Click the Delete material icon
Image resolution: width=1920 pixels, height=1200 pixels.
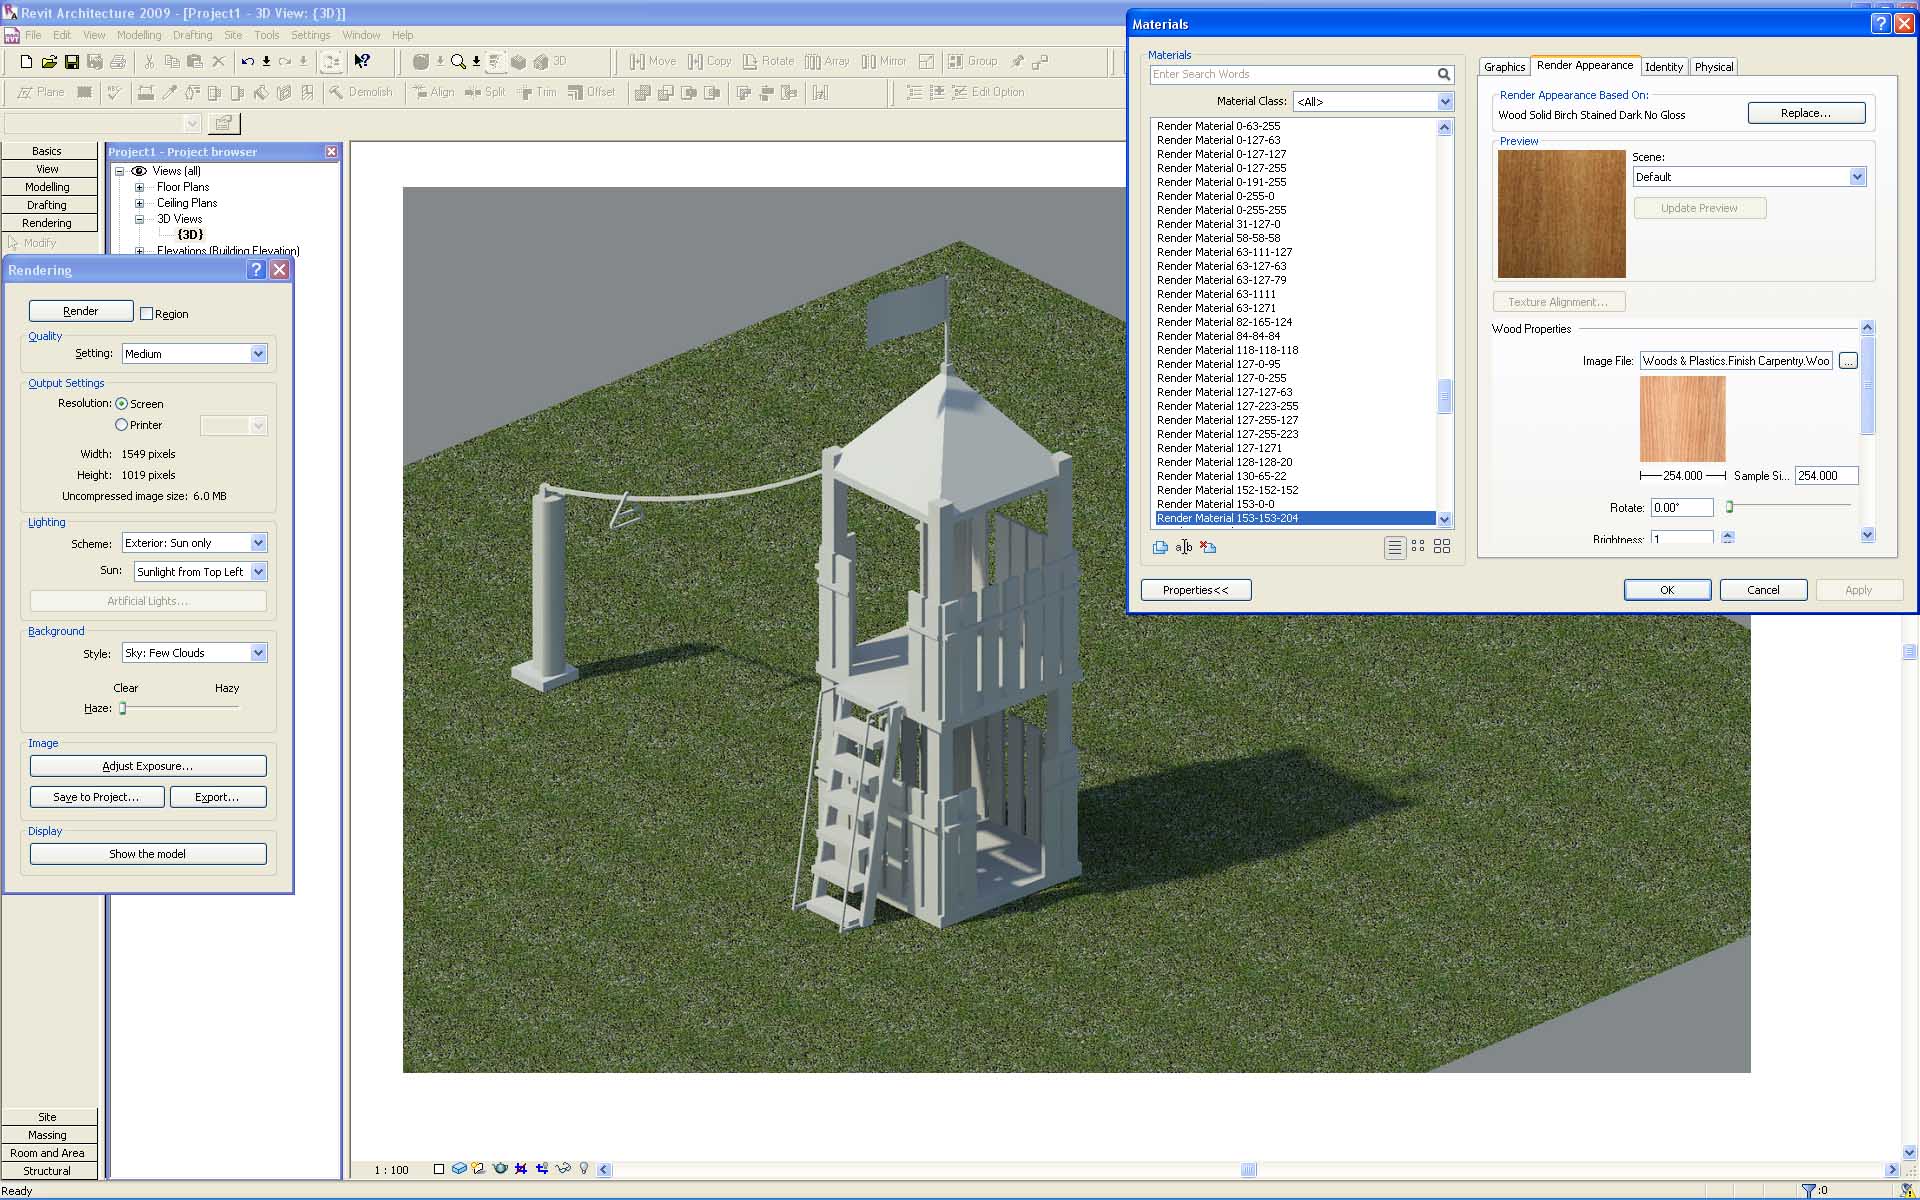coord(1208,547)
